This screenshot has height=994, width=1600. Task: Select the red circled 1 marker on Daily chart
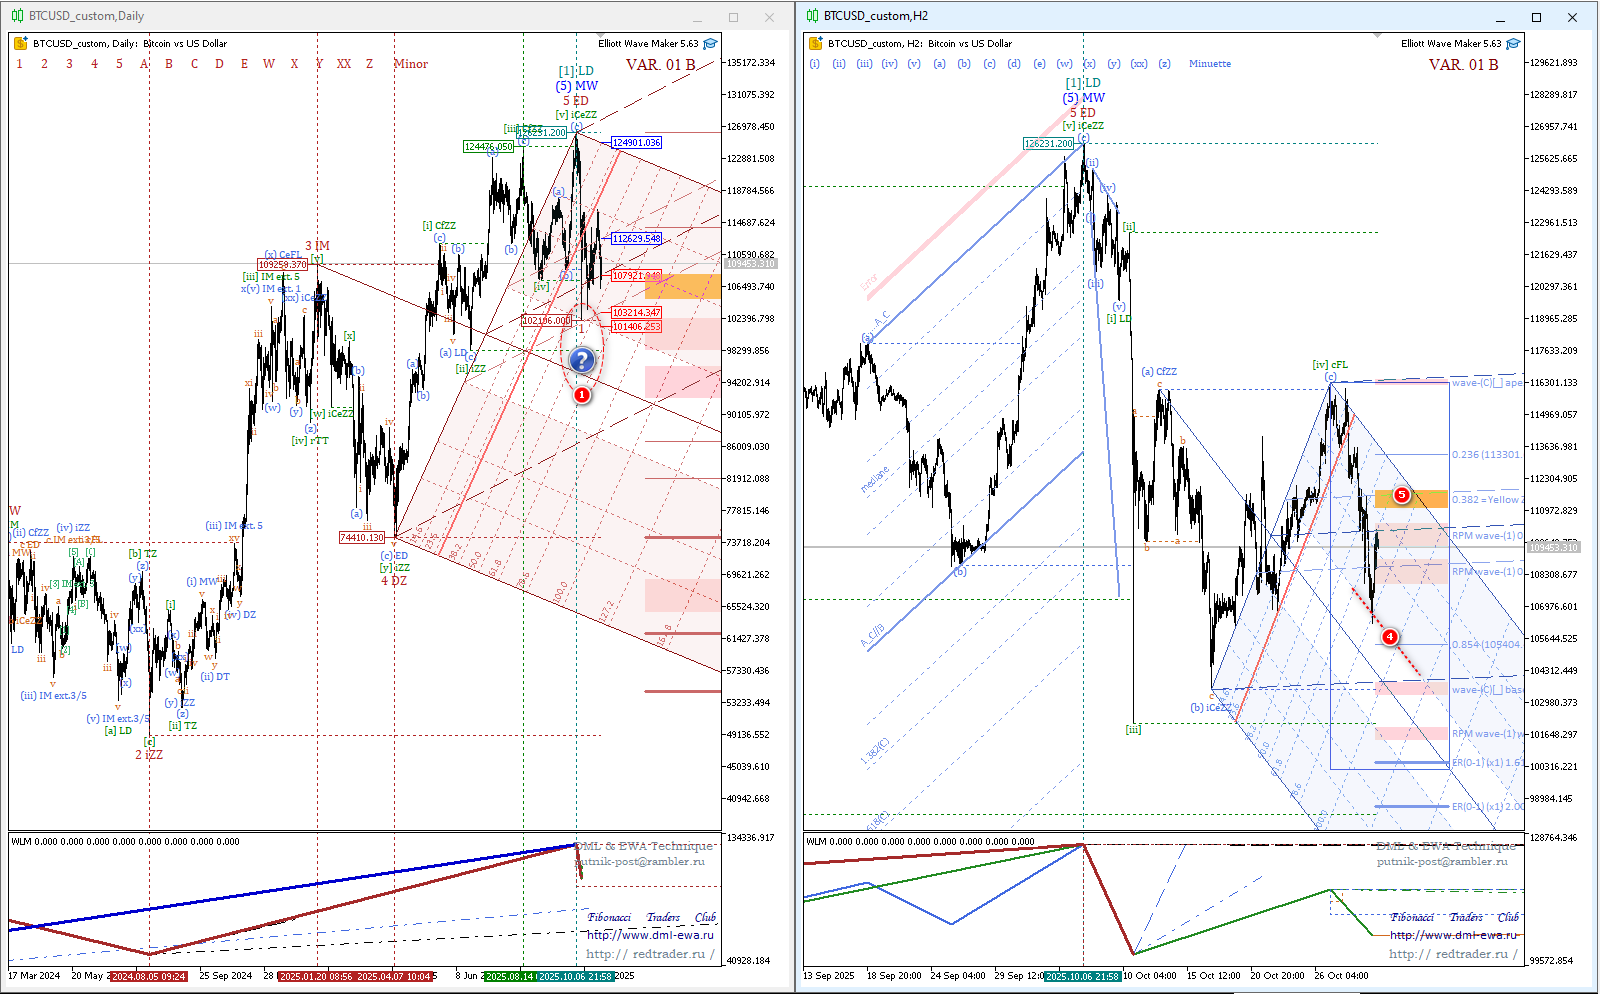tap(582, 395)
